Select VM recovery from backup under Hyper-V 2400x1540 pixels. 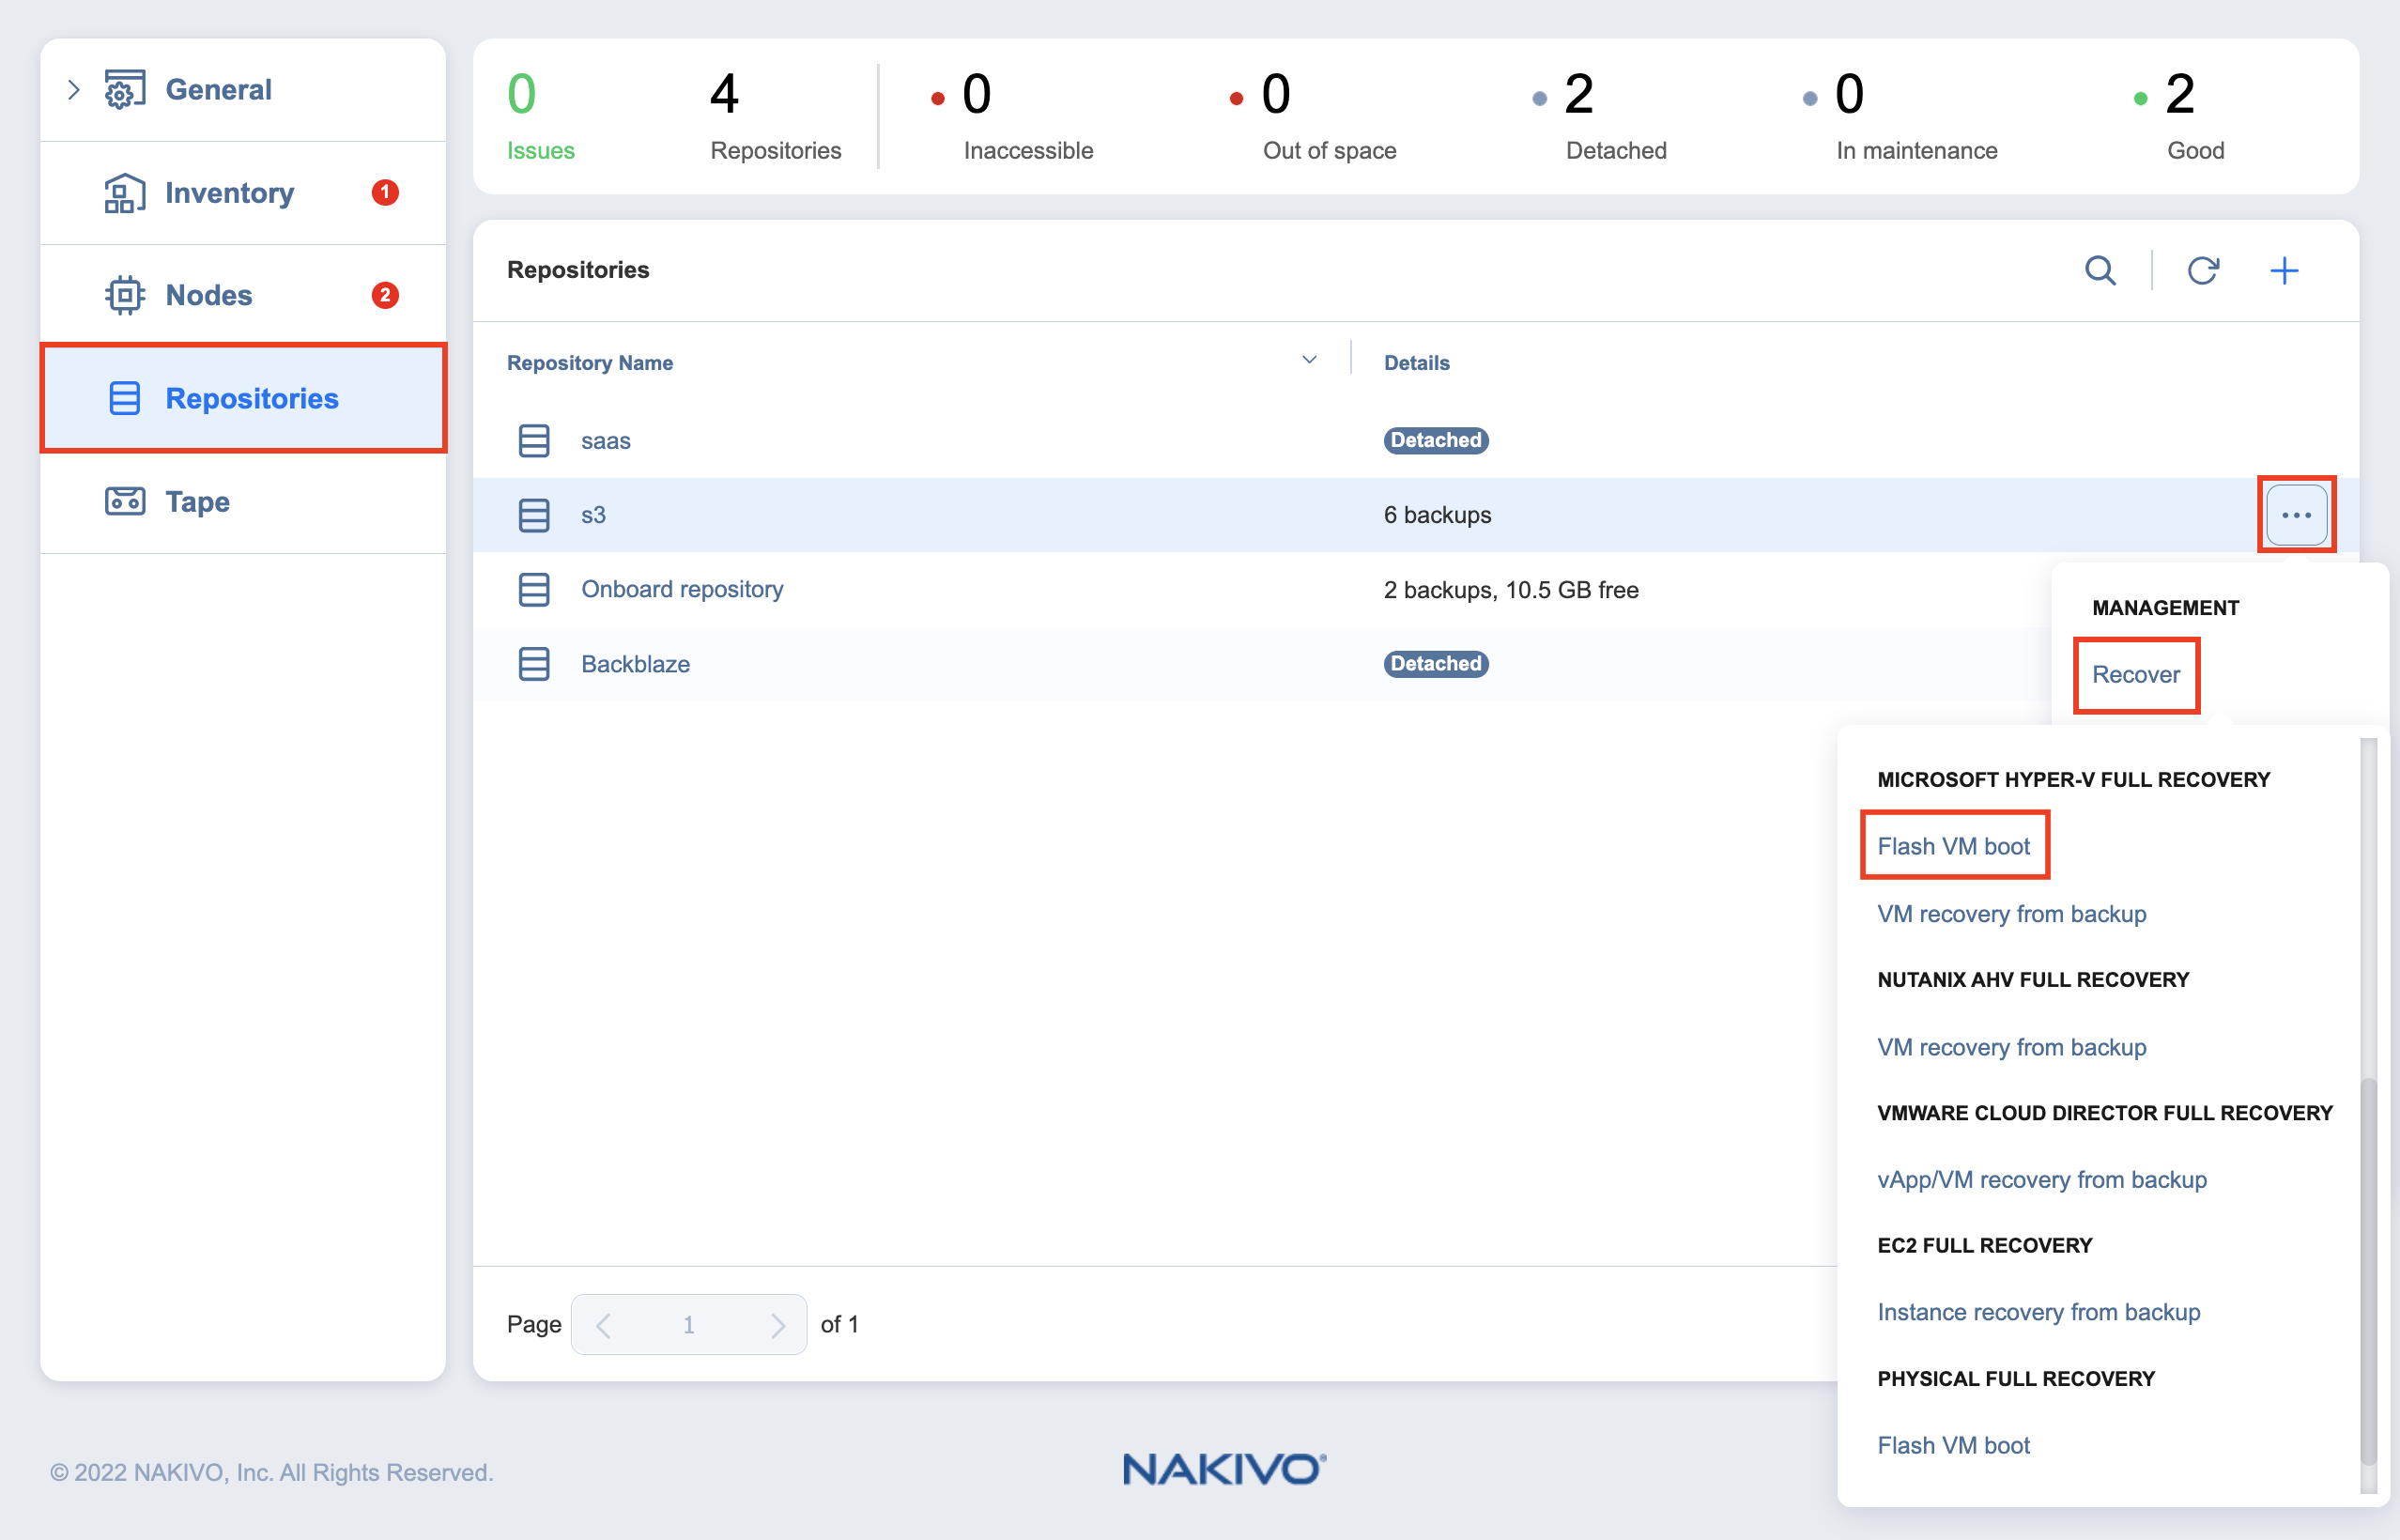point(2012,914)
